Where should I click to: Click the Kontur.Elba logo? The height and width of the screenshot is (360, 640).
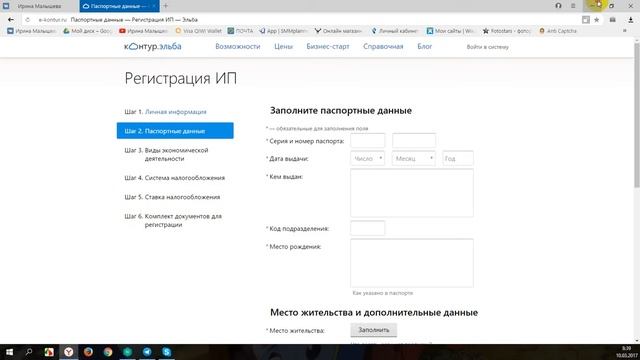(153, 47)
